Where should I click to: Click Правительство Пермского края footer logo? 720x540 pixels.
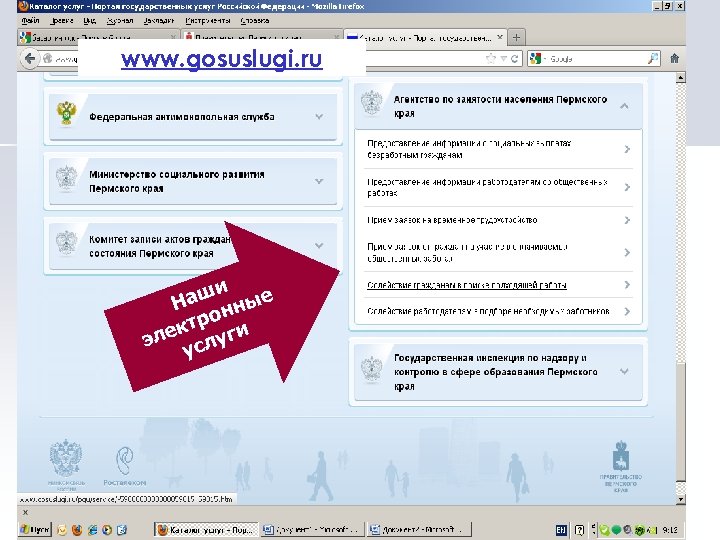tap(621, 466)
